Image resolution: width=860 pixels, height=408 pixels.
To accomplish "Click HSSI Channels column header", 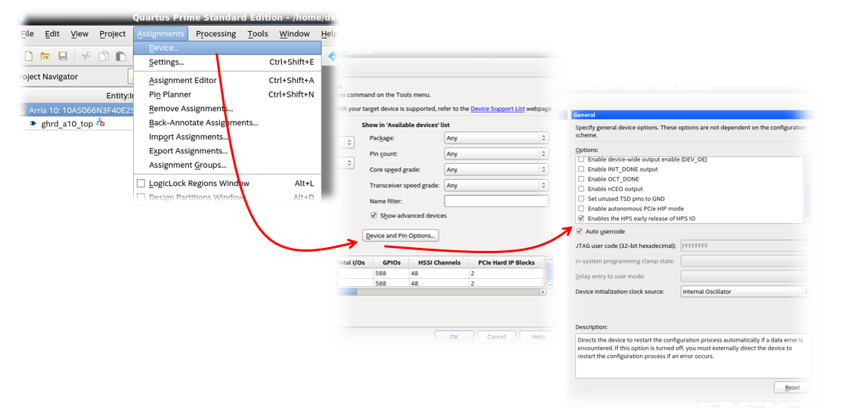I will tap(438, 262).
